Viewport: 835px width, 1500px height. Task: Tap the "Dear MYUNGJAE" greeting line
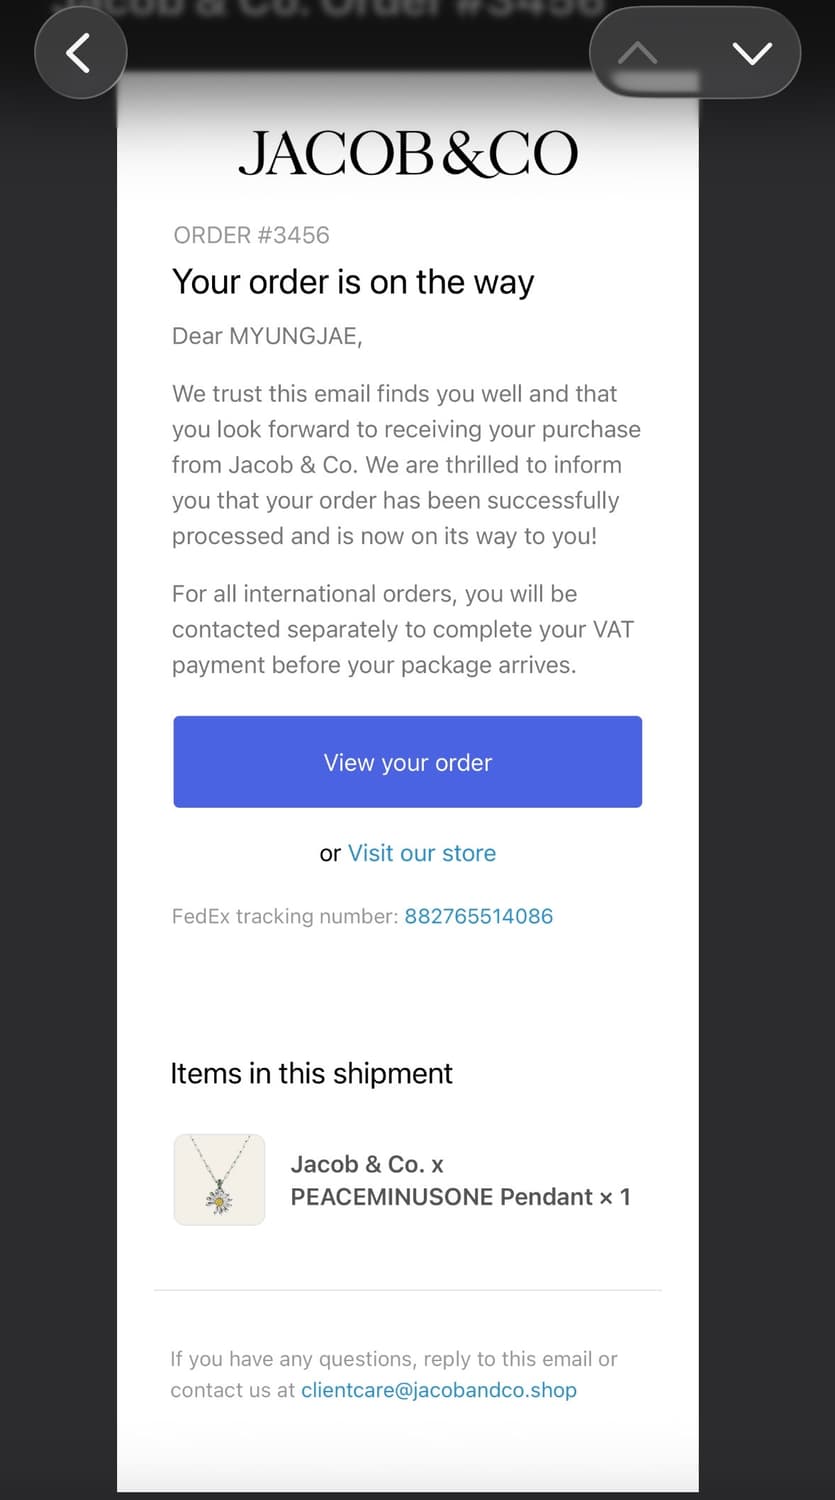click(267, 336)
